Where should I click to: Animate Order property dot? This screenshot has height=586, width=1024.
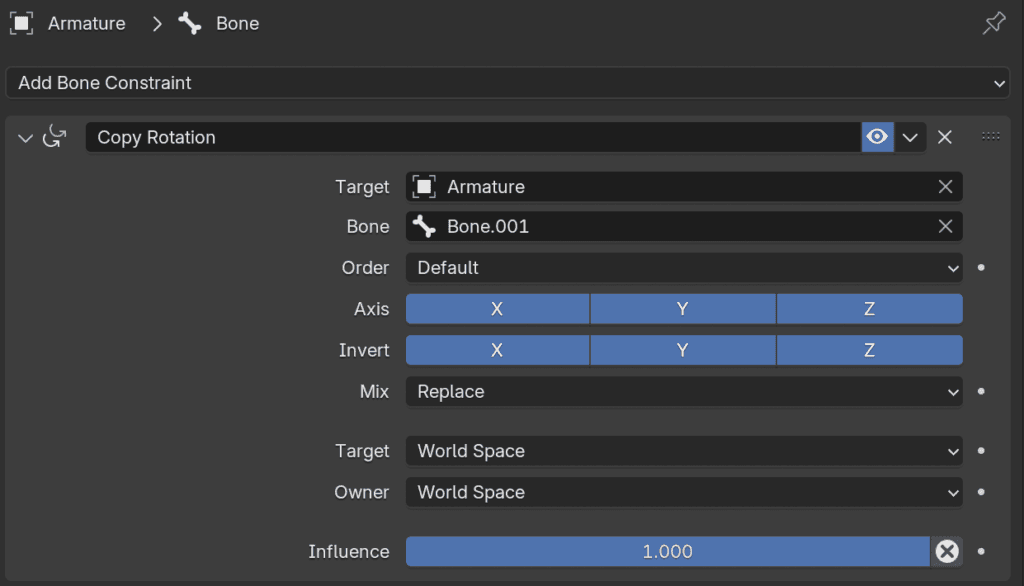pos(981,268)
